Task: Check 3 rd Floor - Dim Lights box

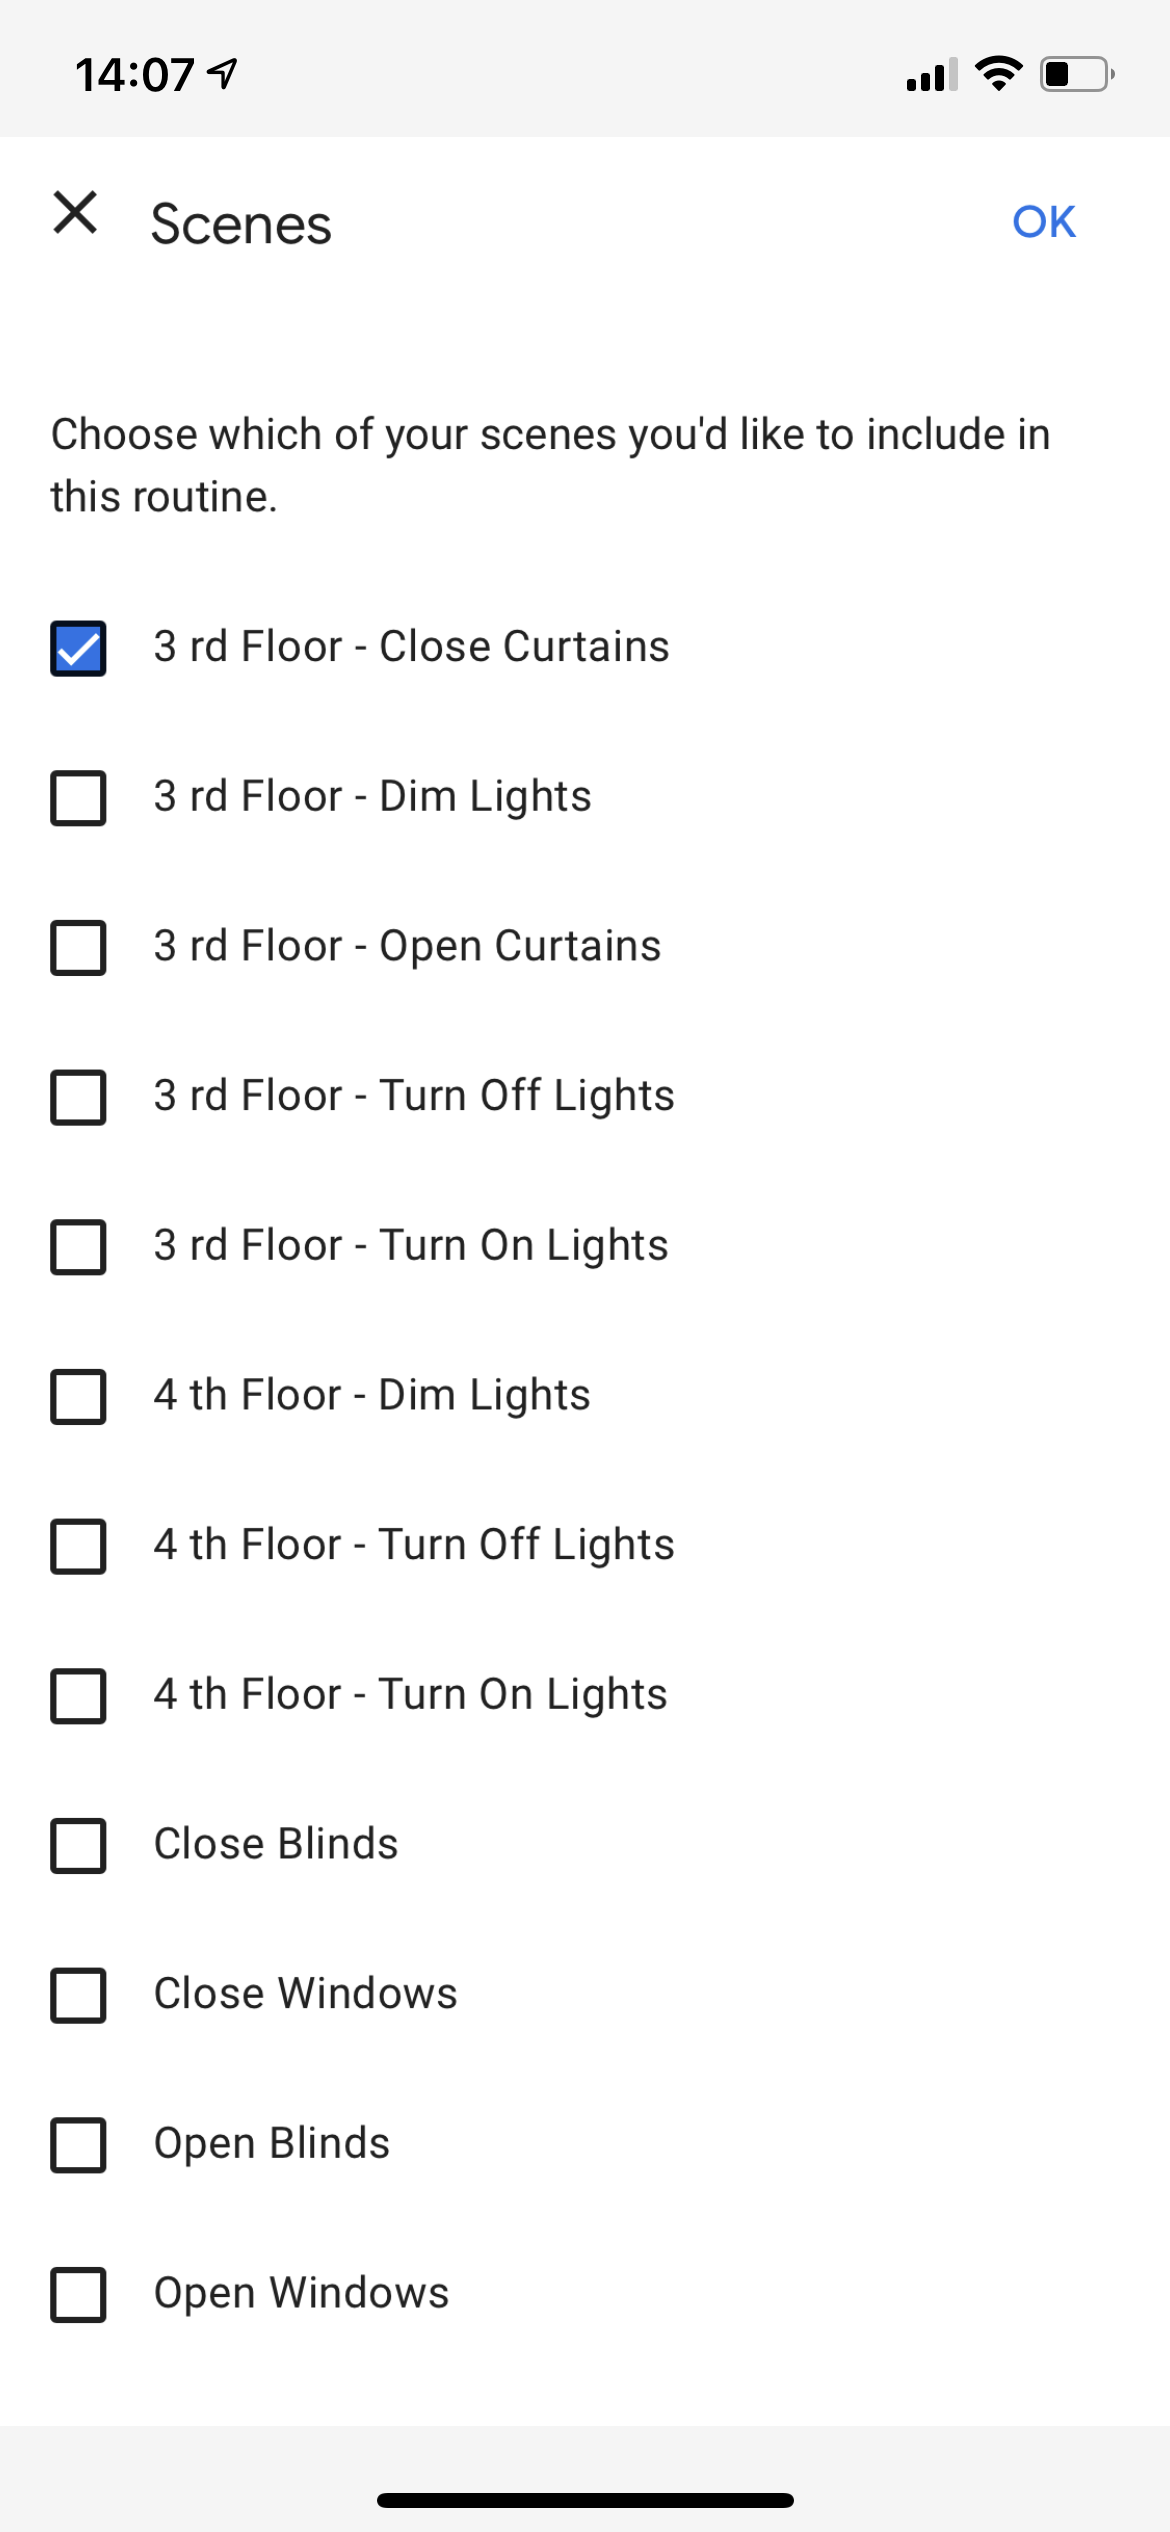Action: pos(78,798)
